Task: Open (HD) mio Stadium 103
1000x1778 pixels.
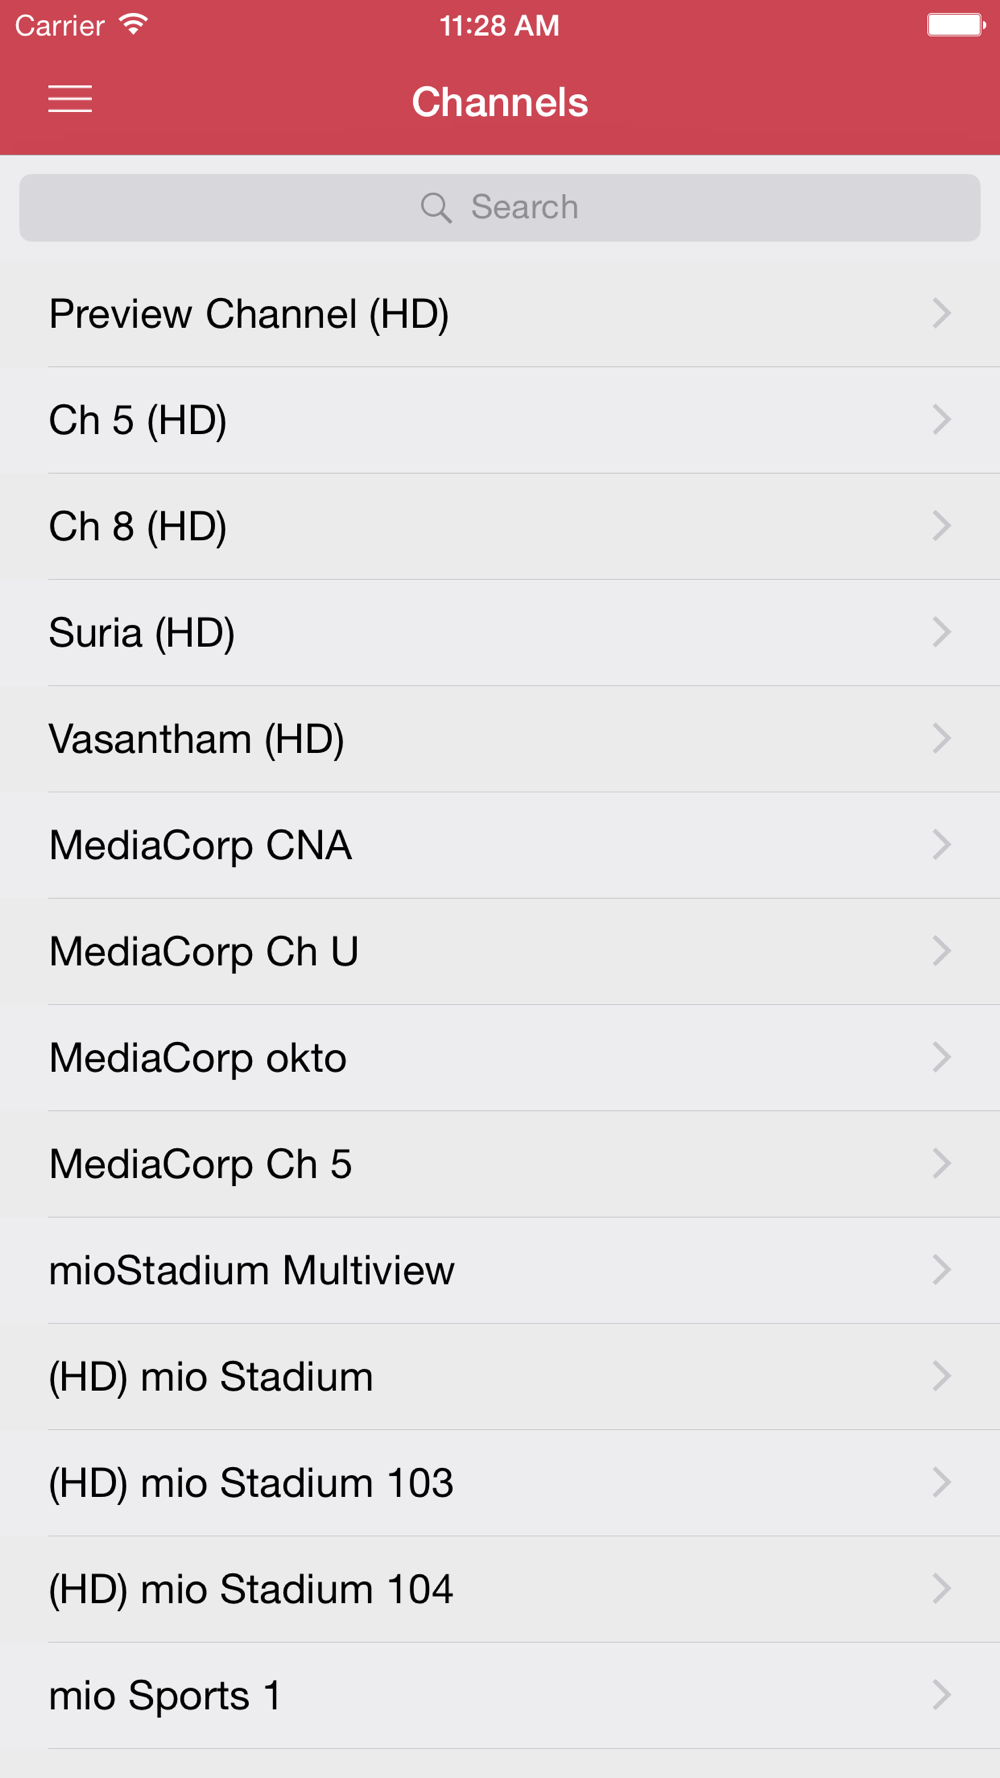Action: point(251,1483)
